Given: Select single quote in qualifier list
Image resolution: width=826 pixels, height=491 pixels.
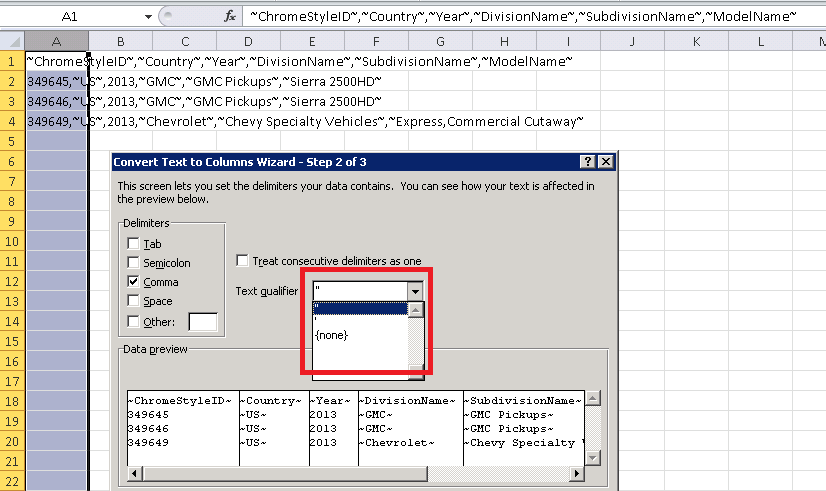Looking at the screenshot, I should pos(360,321).
